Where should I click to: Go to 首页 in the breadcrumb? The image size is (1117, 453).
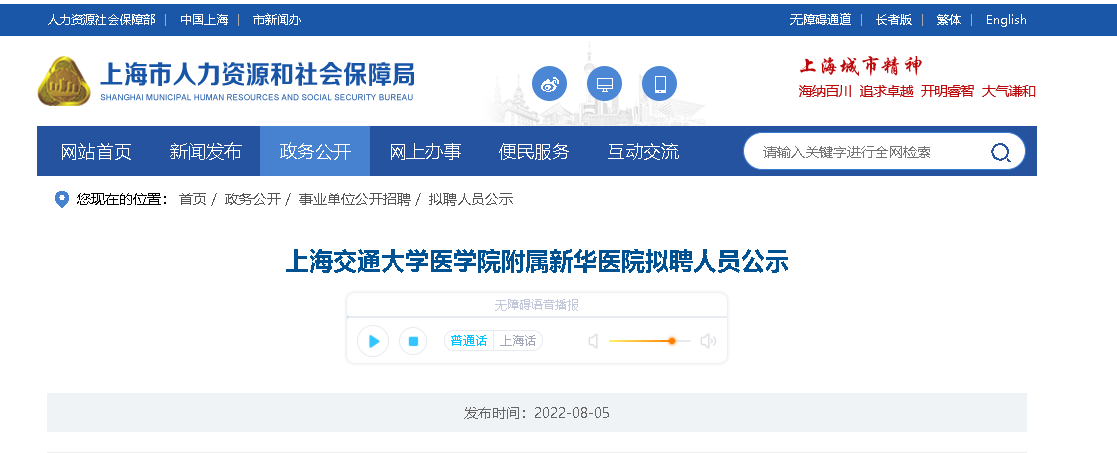point(192,199)
